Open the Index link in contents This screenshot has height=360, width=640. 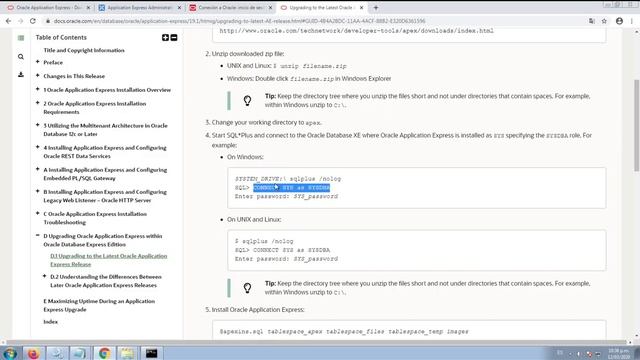[x=51, y=322]
